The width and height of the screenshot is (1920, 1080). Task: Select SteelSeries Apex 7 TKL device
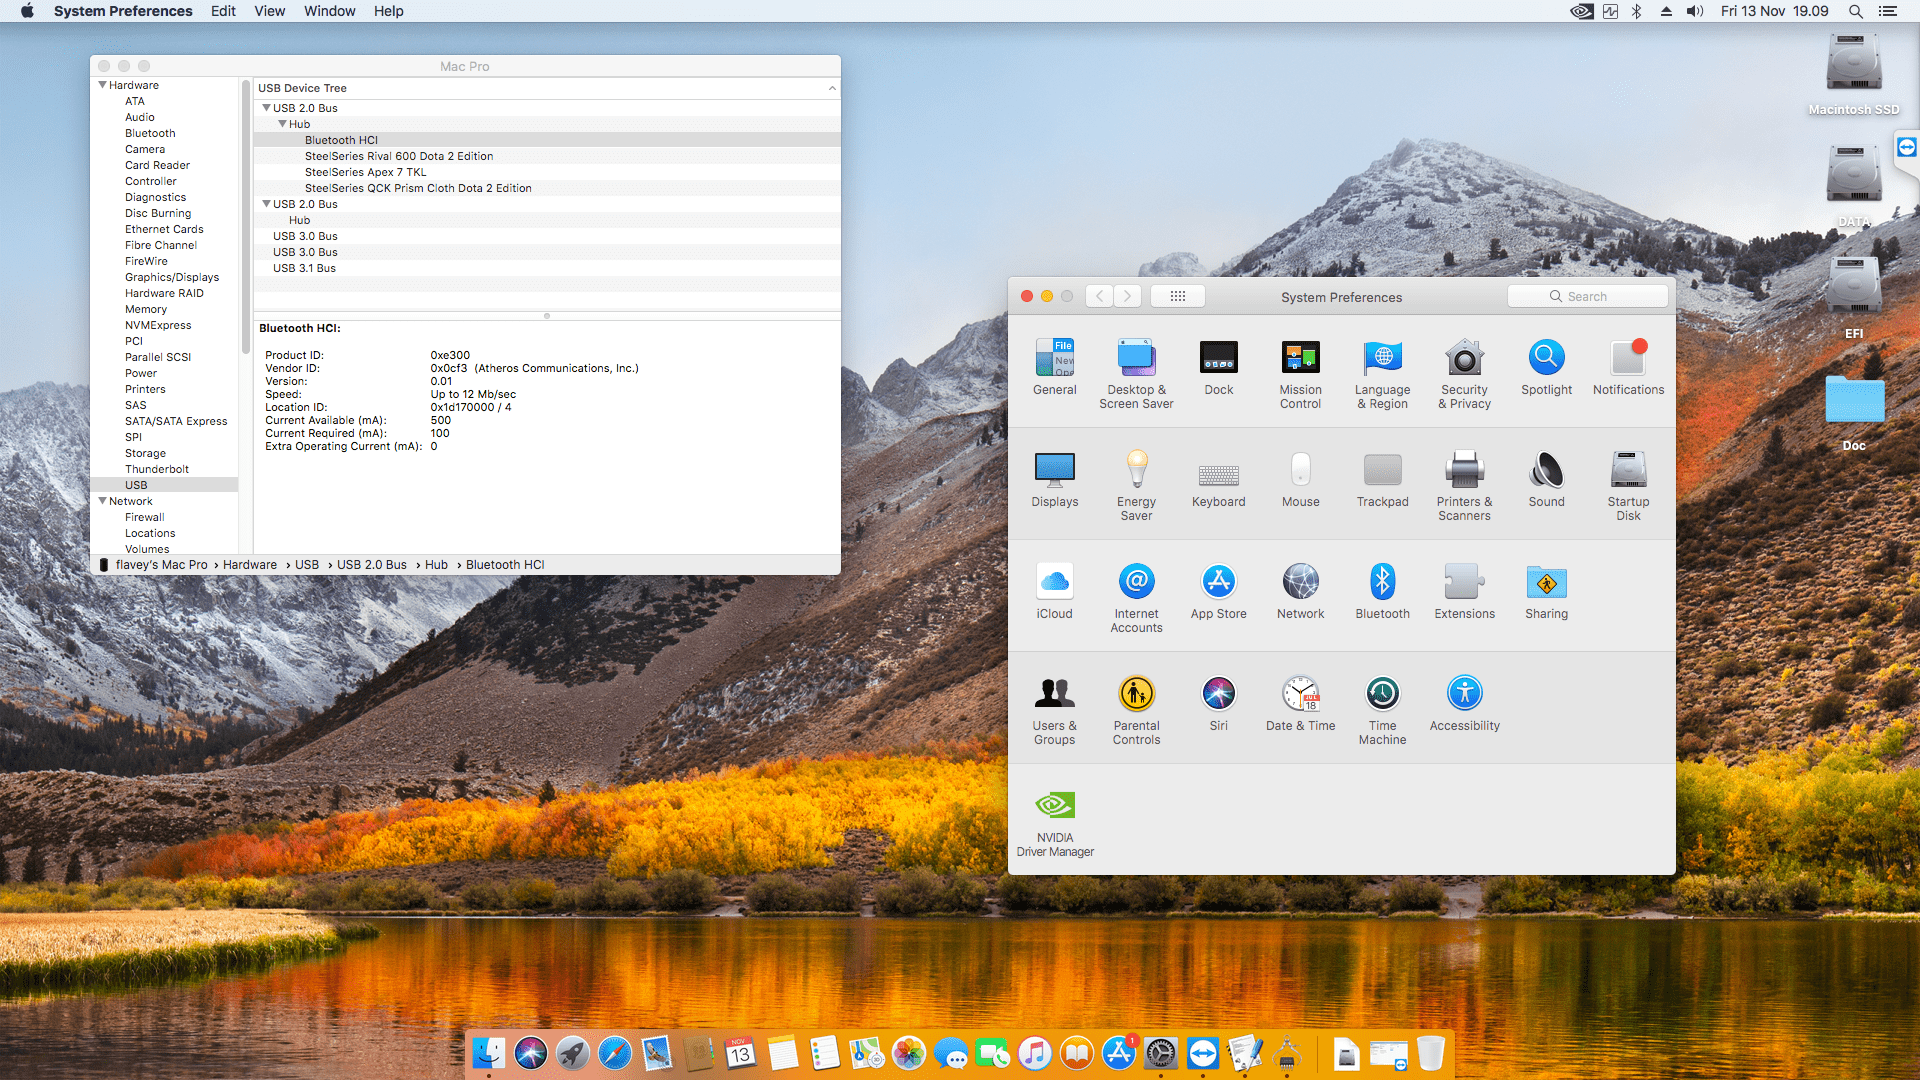(365, 172)
